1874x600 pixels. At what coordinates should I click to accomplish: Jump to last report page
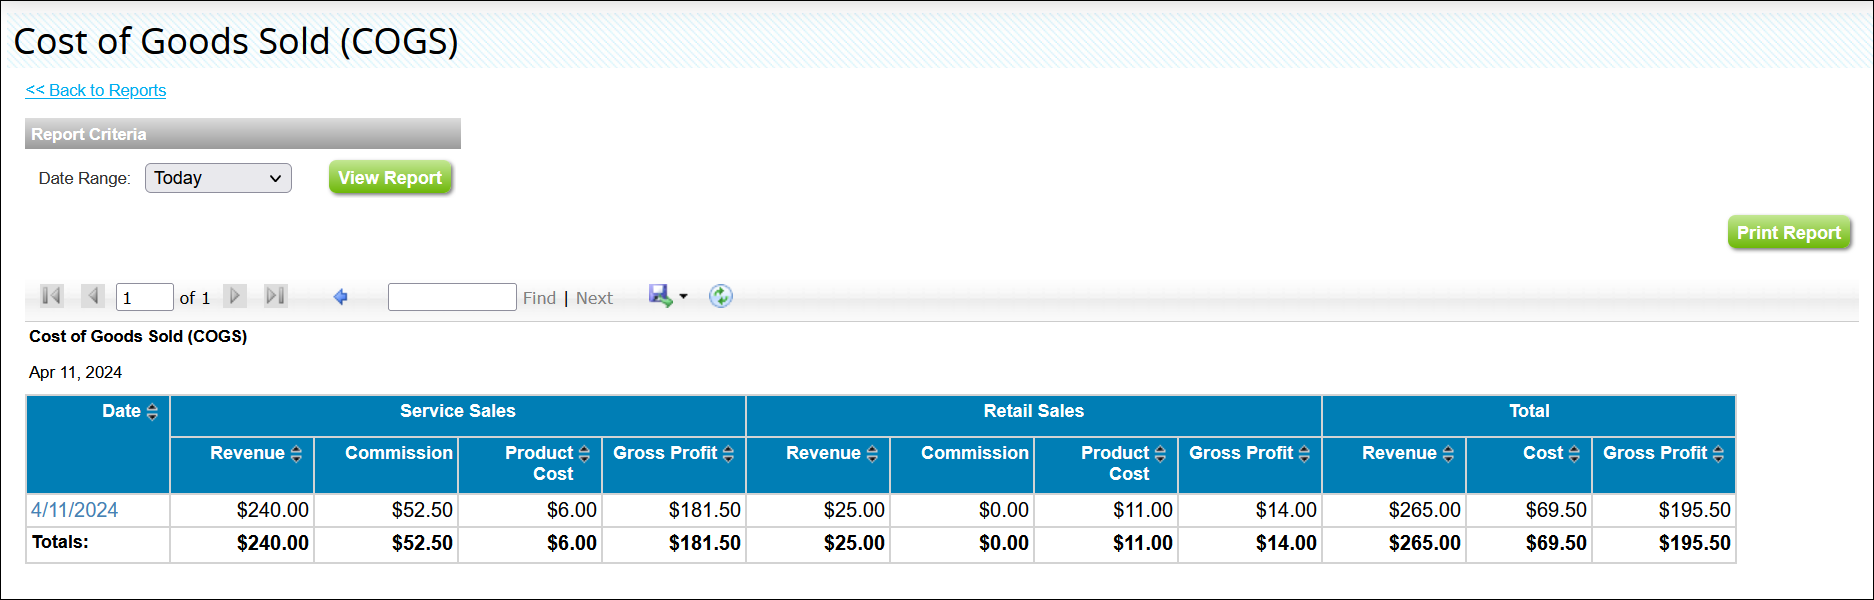pos(275,296)
